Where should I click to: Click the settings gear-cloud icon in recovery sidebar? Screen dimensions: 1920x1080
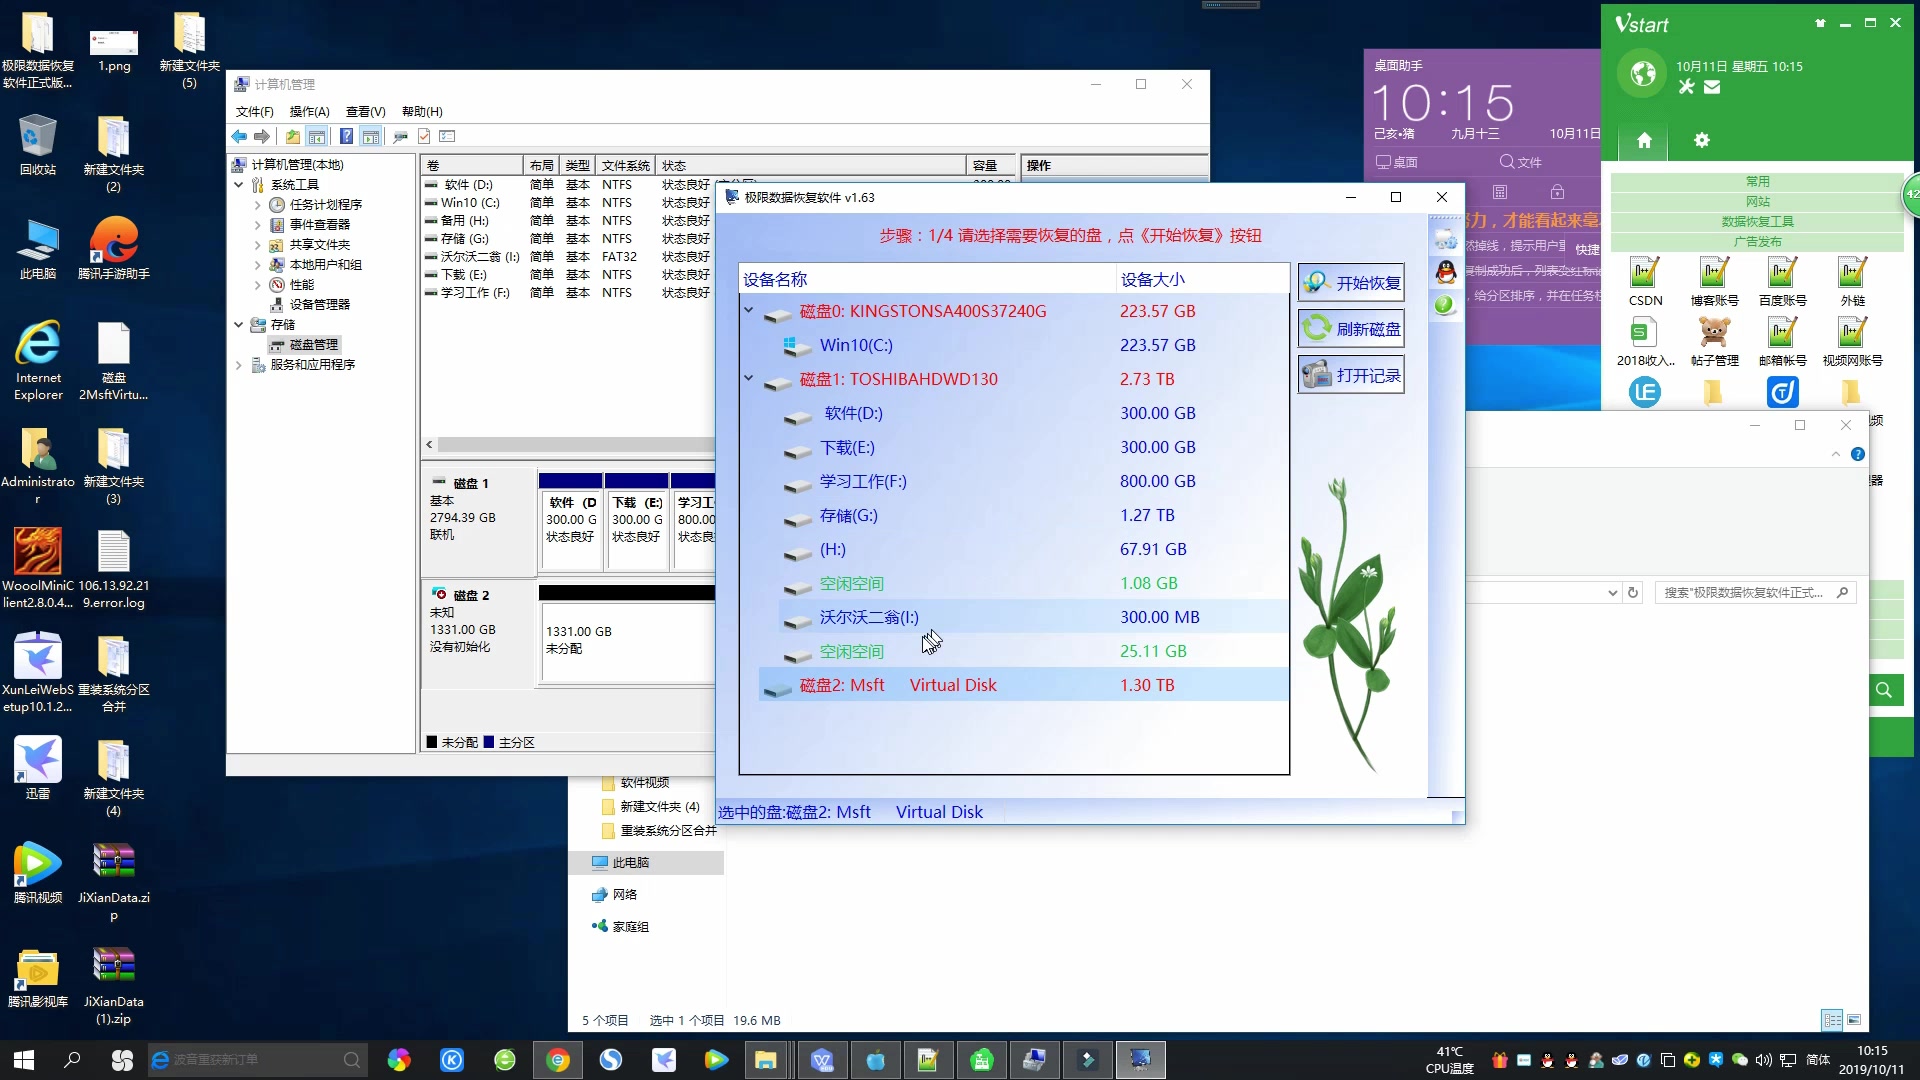(1446, 239)
